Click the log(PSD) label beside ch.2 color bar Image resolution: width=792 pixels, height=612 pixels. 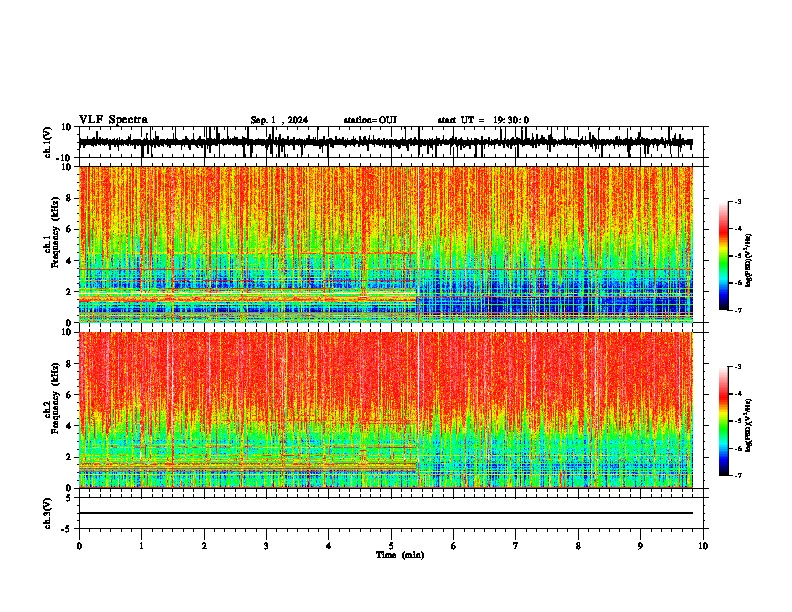tap(749, 425)
